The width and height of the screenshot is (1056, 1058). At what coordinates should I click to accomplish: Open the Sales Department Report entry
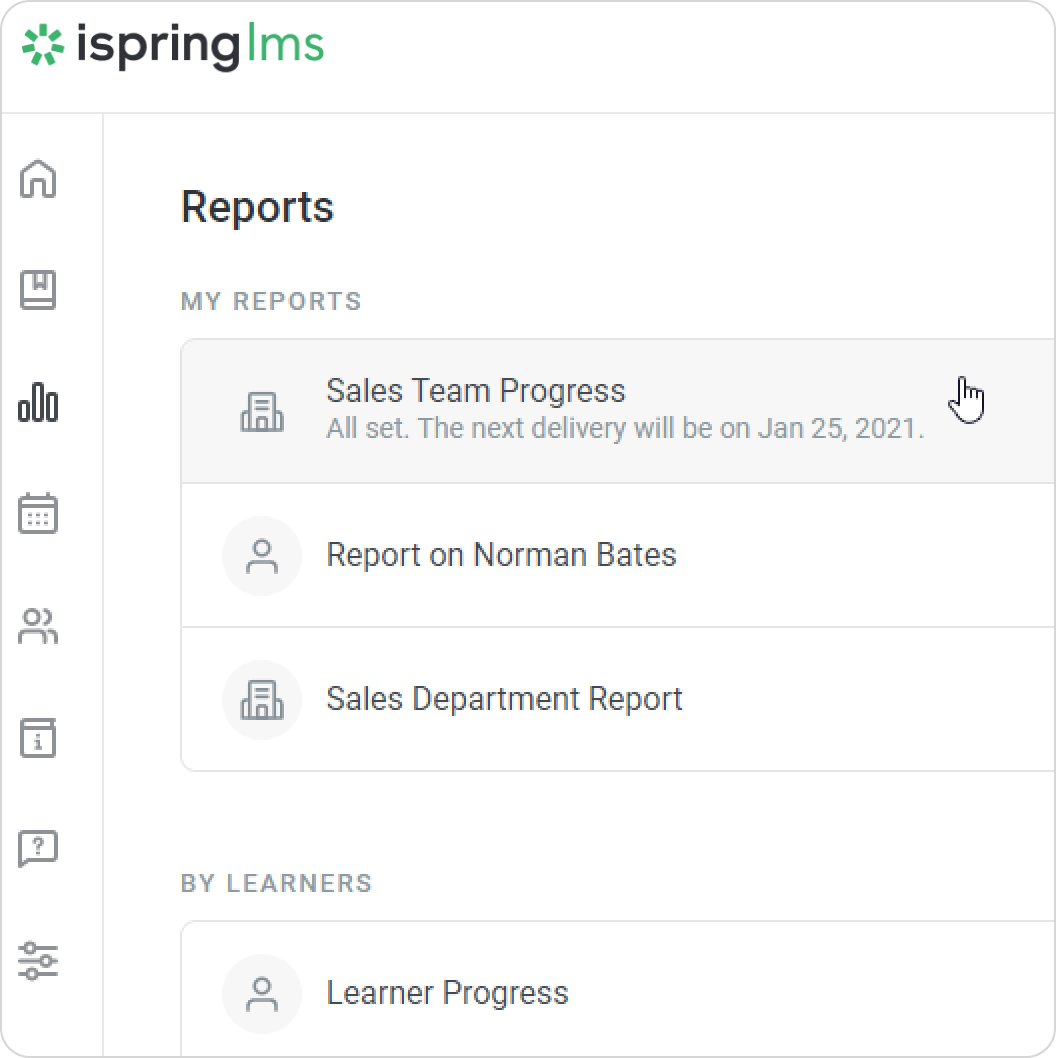[504, 699]
